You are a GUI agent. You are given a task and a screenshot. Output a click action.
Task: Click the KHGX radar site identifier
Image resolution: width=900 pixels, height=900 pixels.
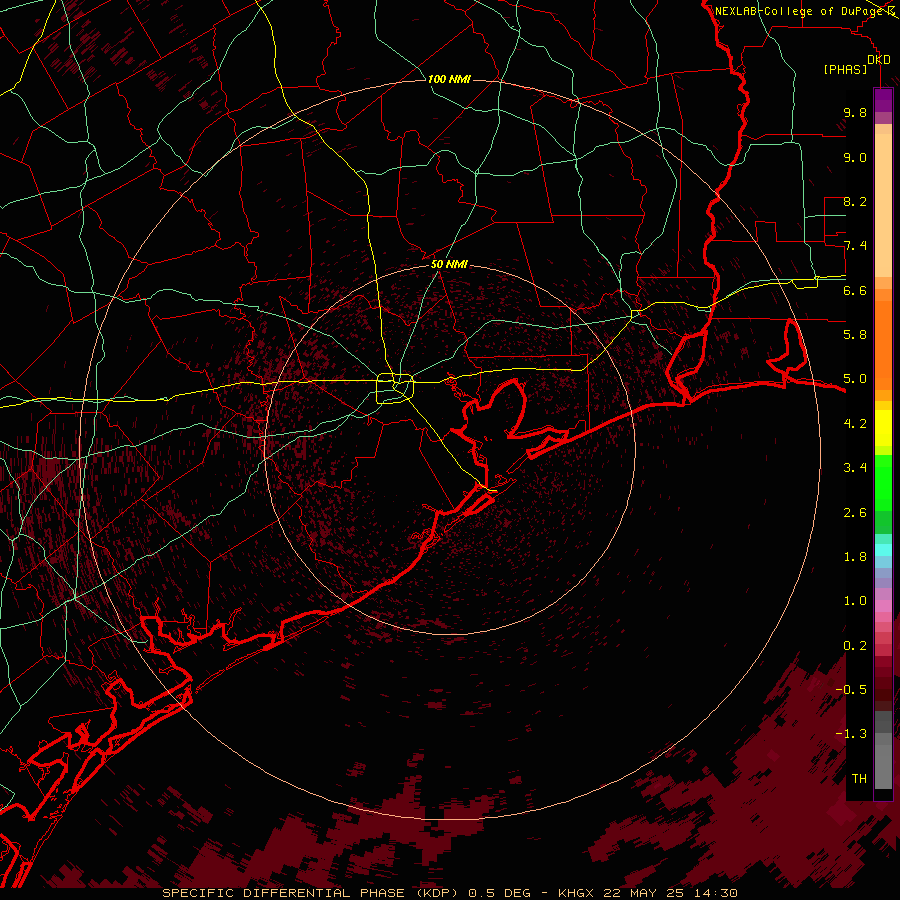pos(576,893)
